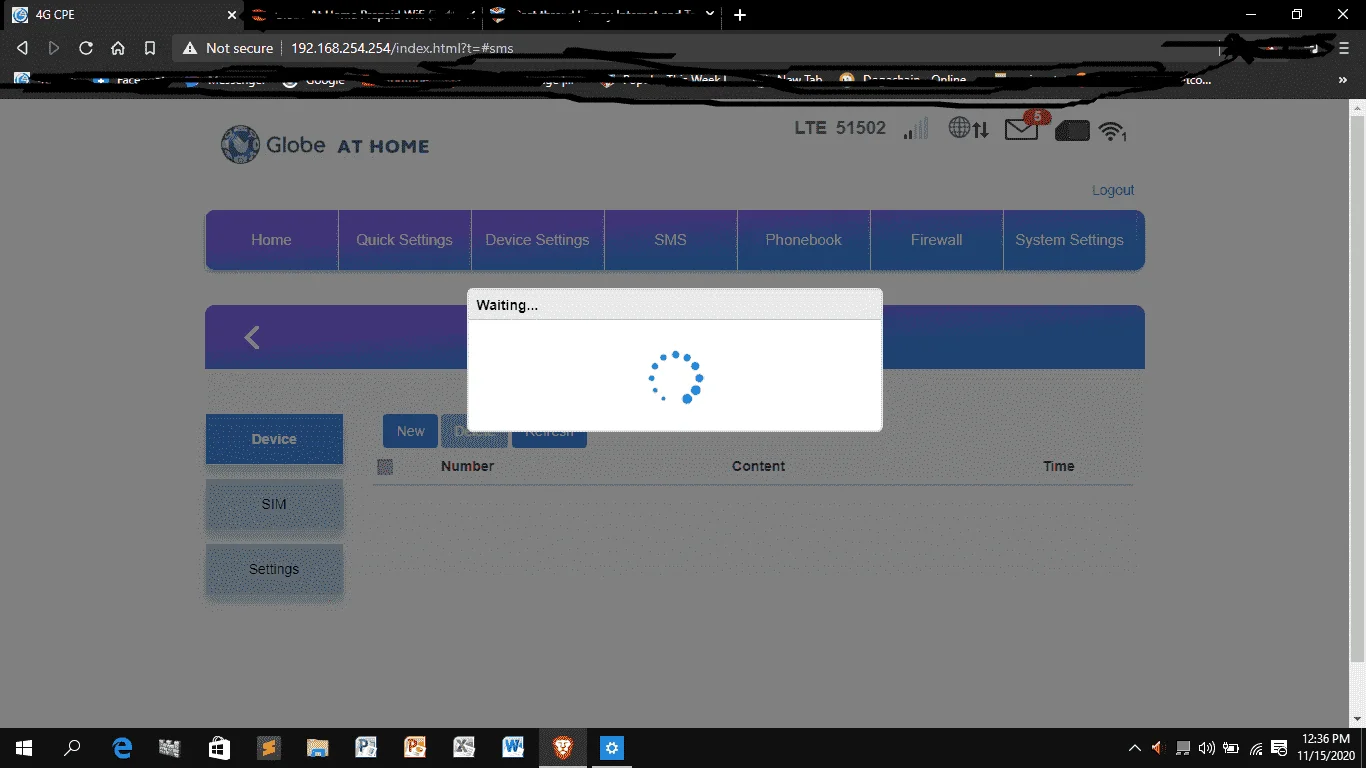1366x768 pixels.
Task: Open File Explorer from taskbar
Action: pyautogui.click(x=317, y=747)
